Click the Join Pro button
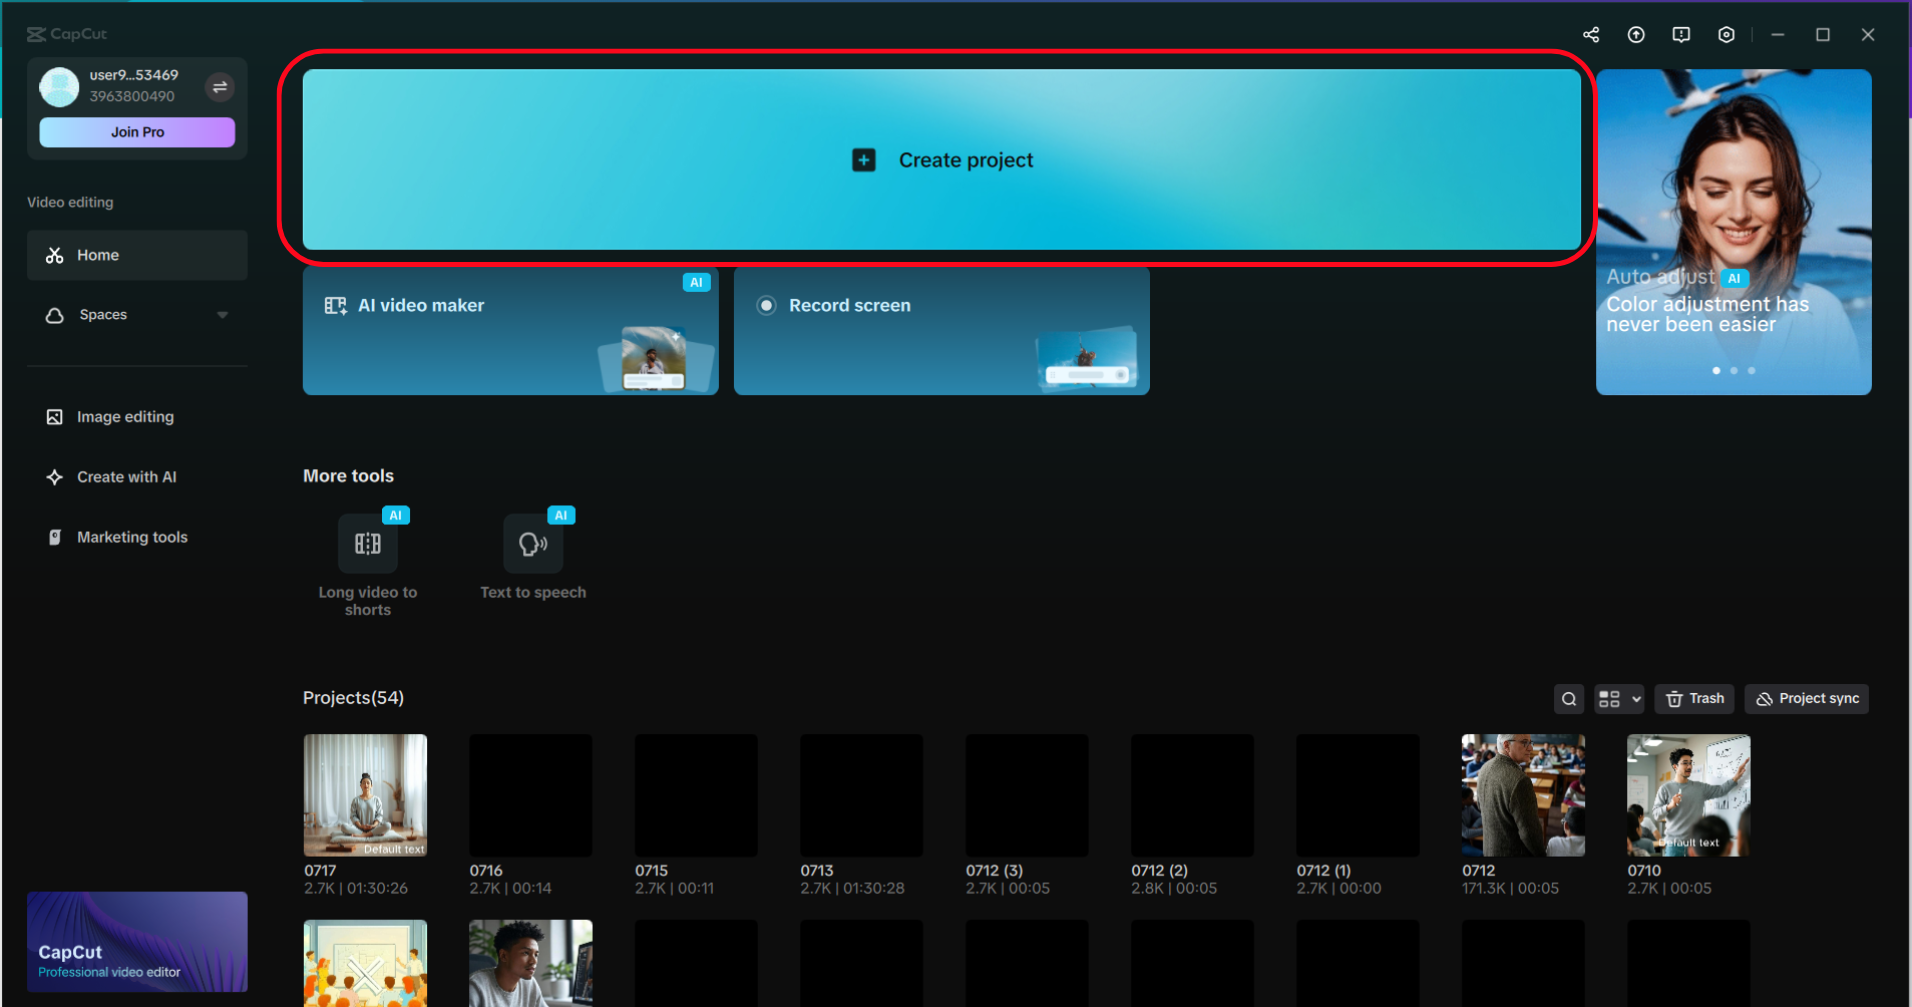1912x1007 pixels. (136, 131)
